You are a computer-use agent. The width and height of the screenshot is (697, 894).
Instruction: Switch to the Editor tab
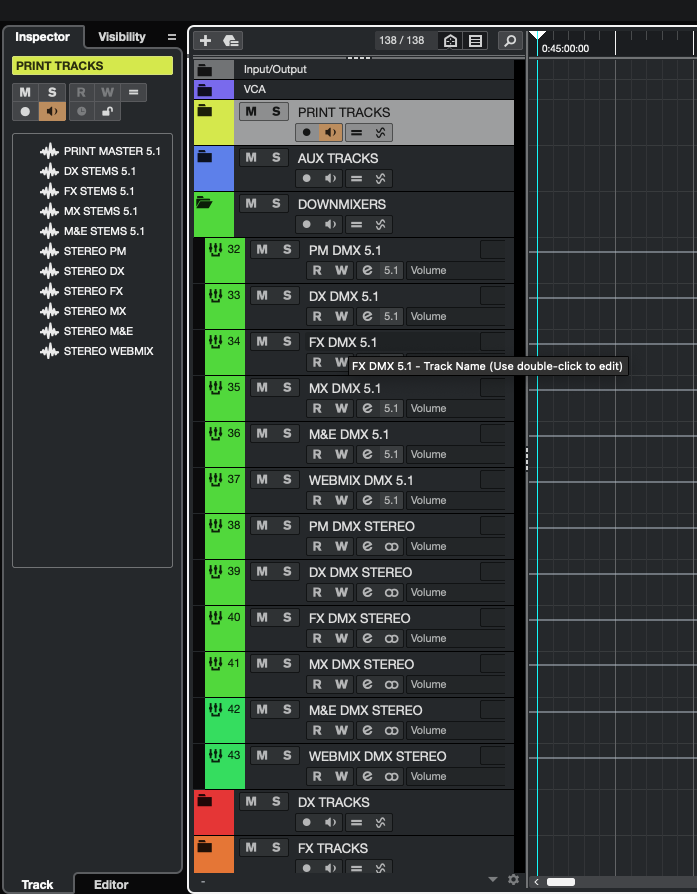(111, 884)
